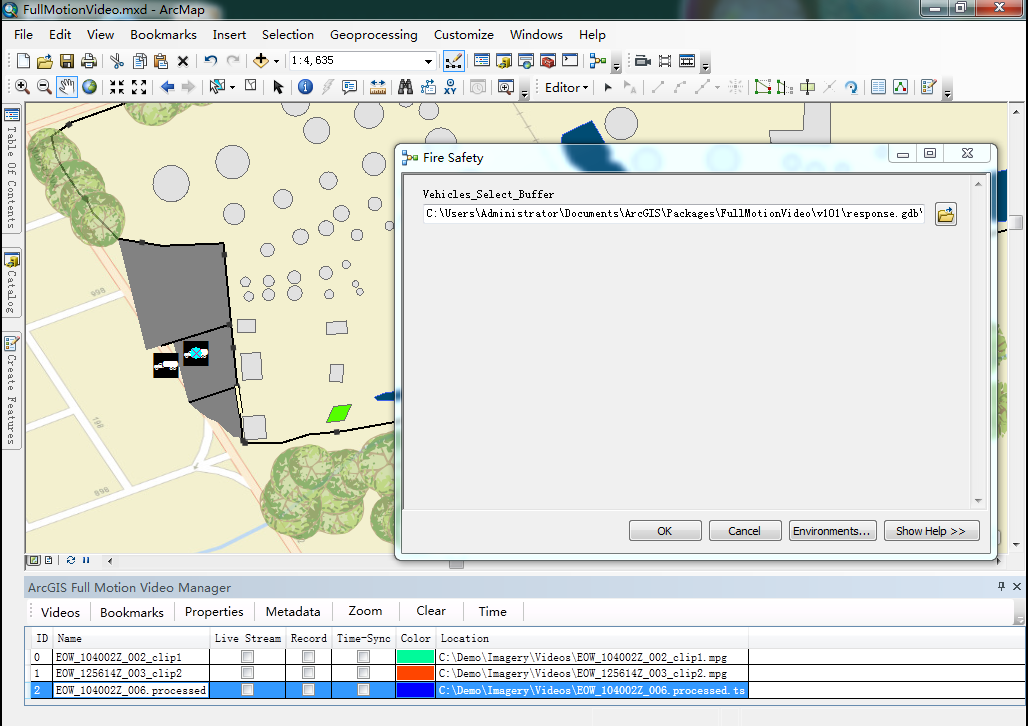Select the Identify info tool

[305, 87]
